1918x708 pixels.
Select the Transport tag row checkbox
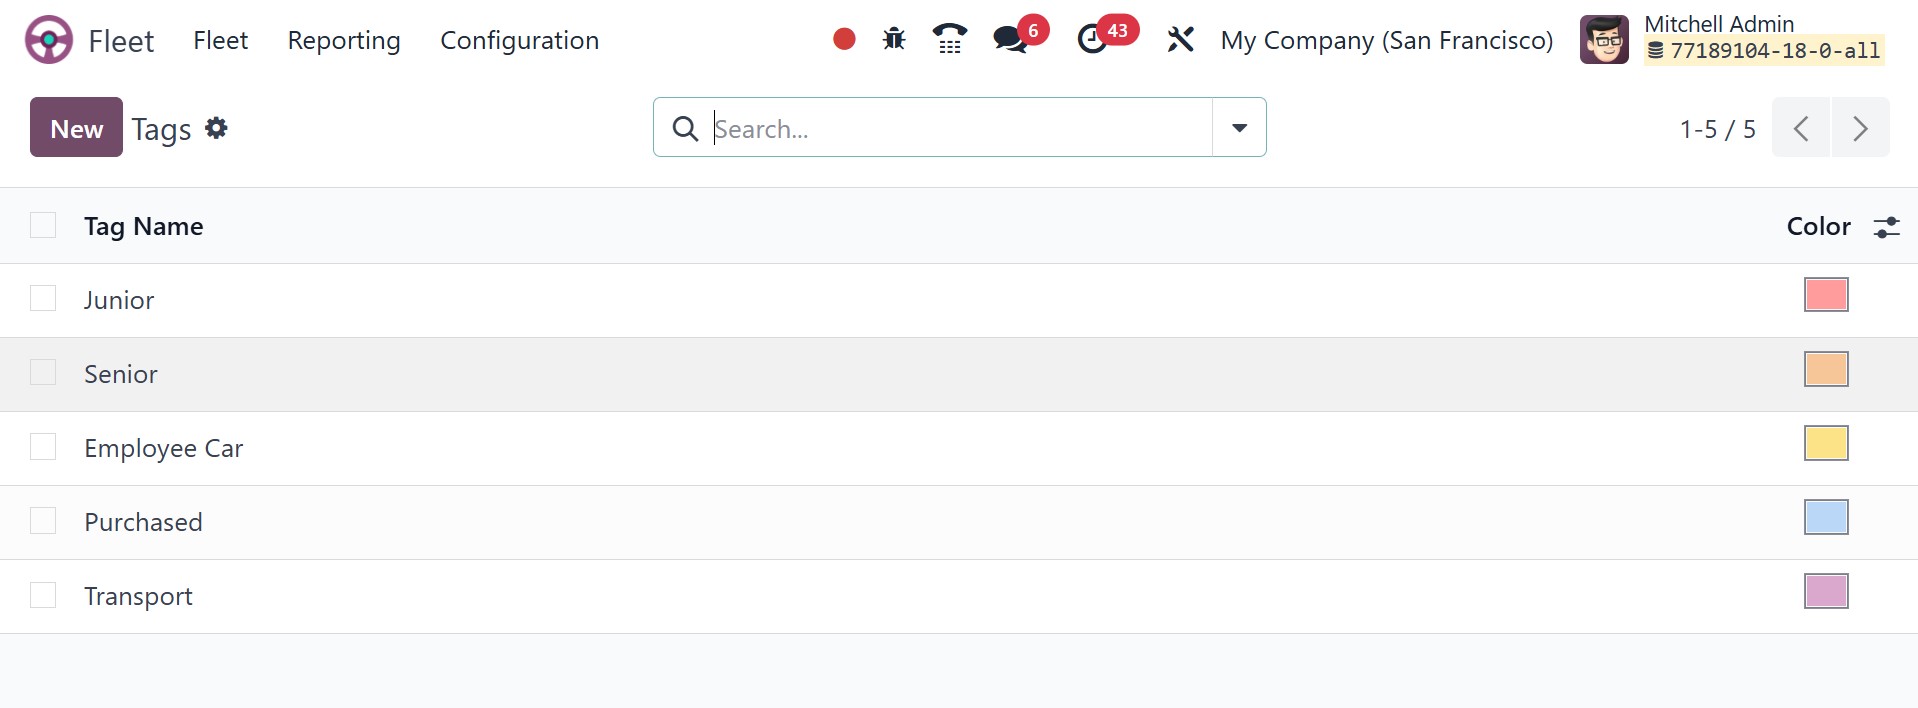tap(43, 595)
